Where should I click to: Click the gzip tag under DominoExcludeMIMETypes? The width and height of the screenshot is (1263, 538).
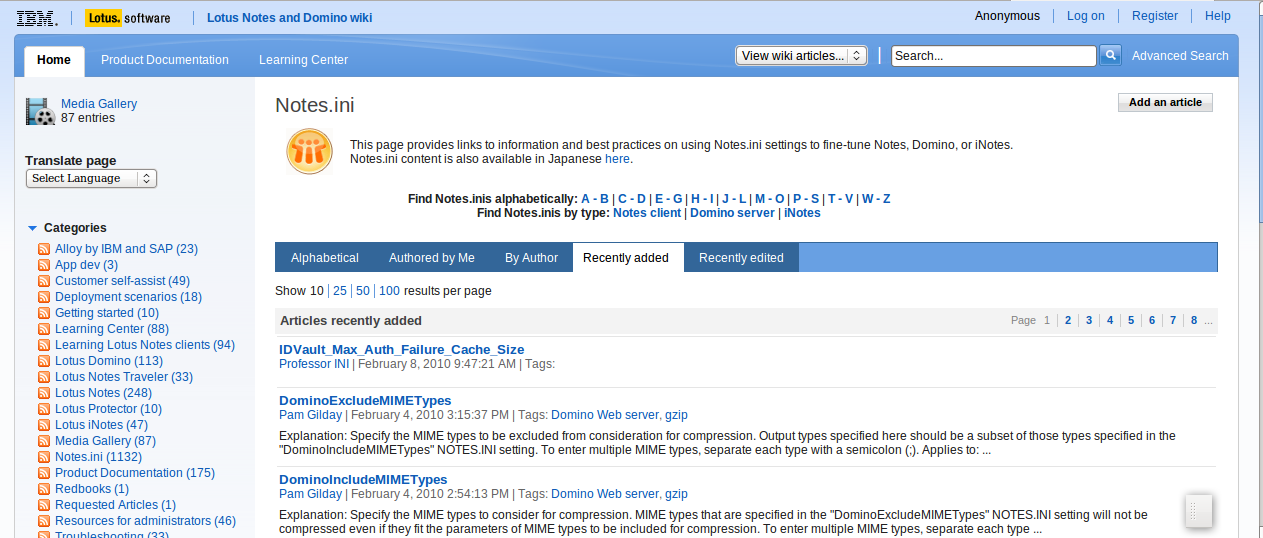tap(676, 415)
